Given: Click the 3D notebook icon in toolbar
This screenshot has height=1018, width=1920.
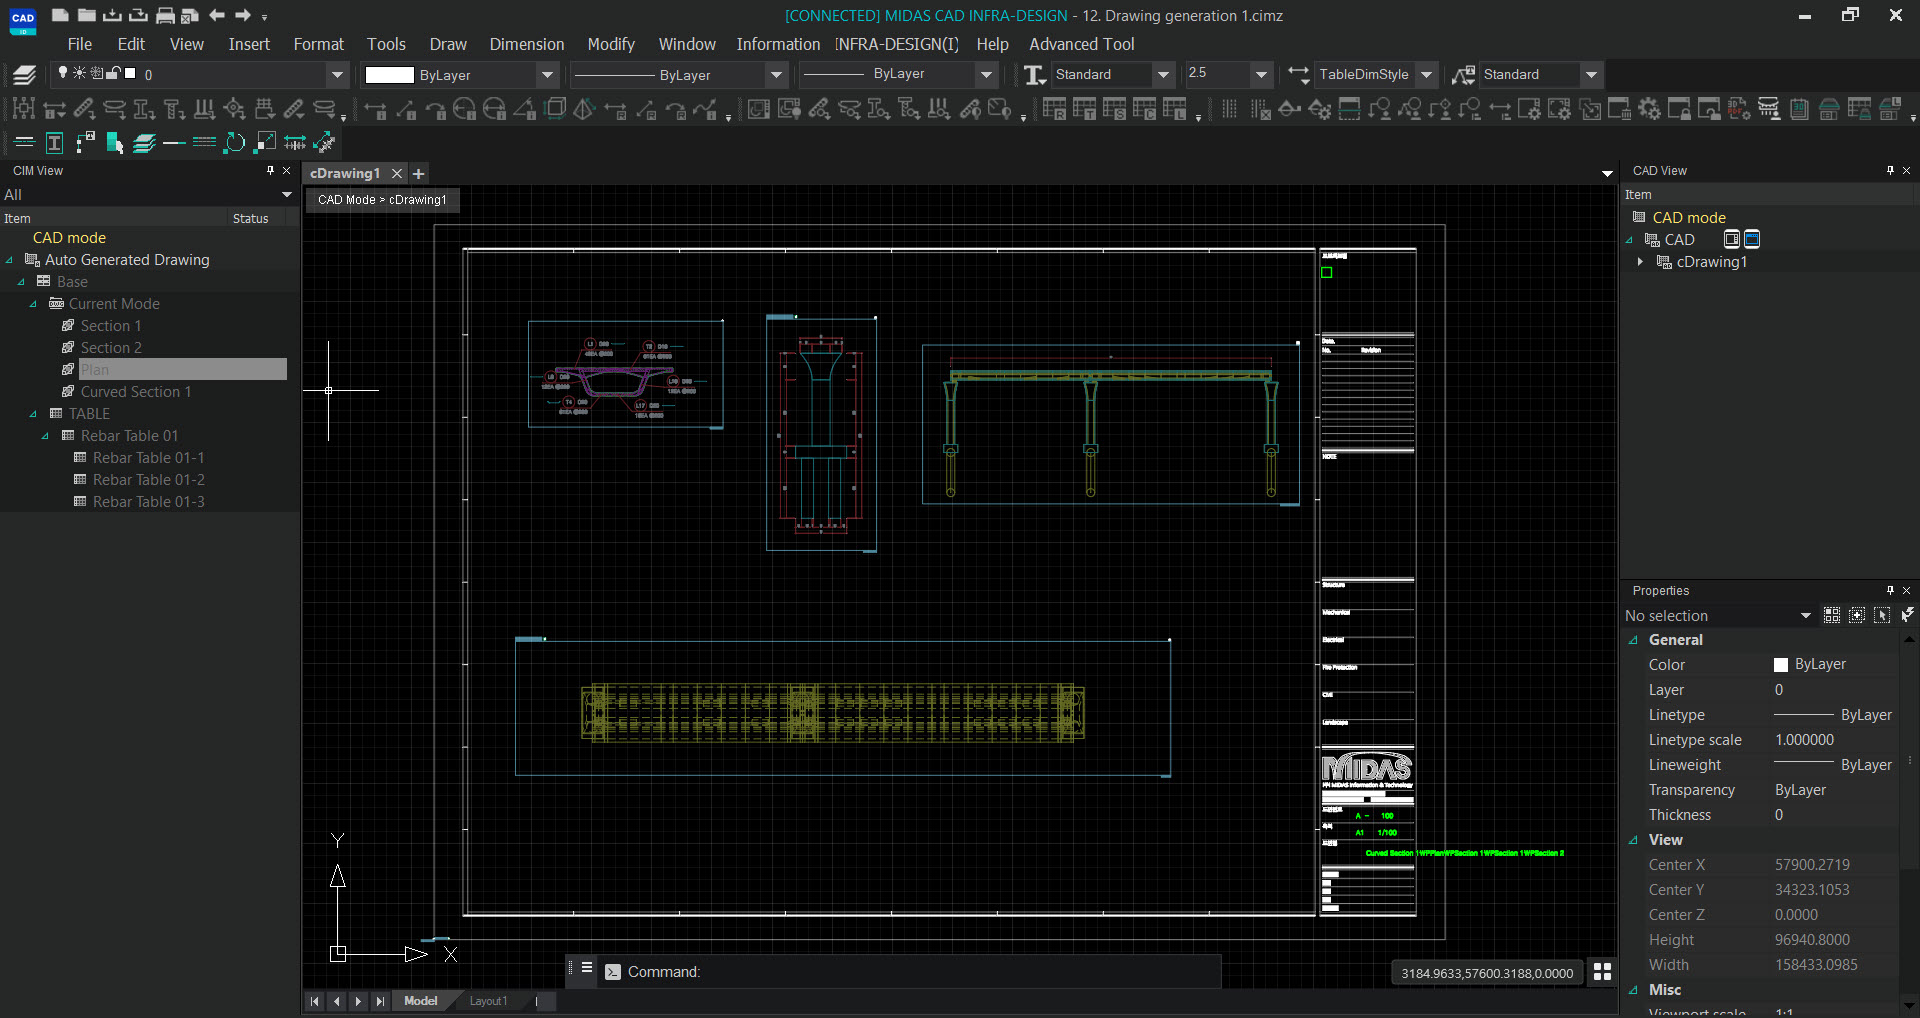Looking at the screenshot, I should tap(1799, 109).
